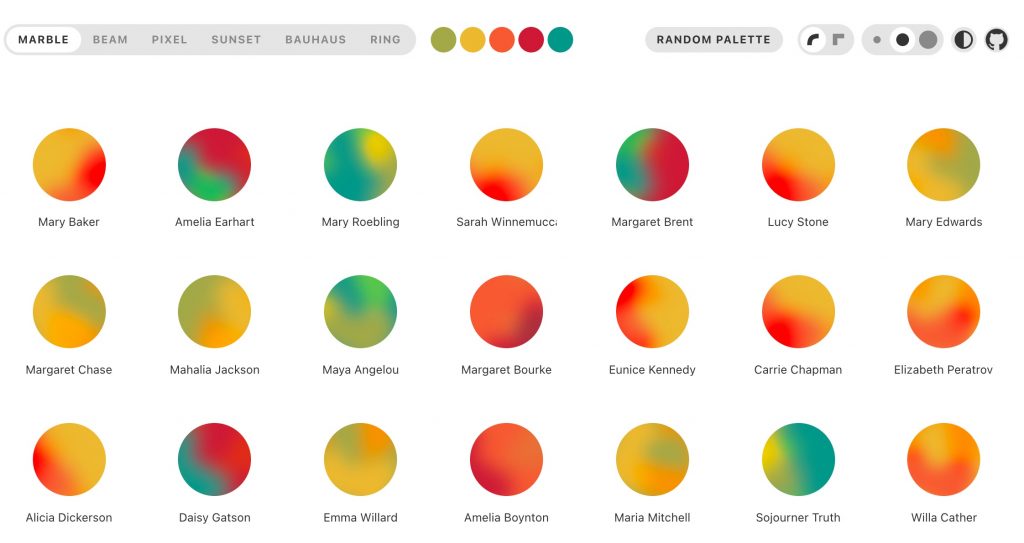Viewport: 1024px width, 543px height.
Task: Choose the large avatar size dot
Action: coord(928,40)
